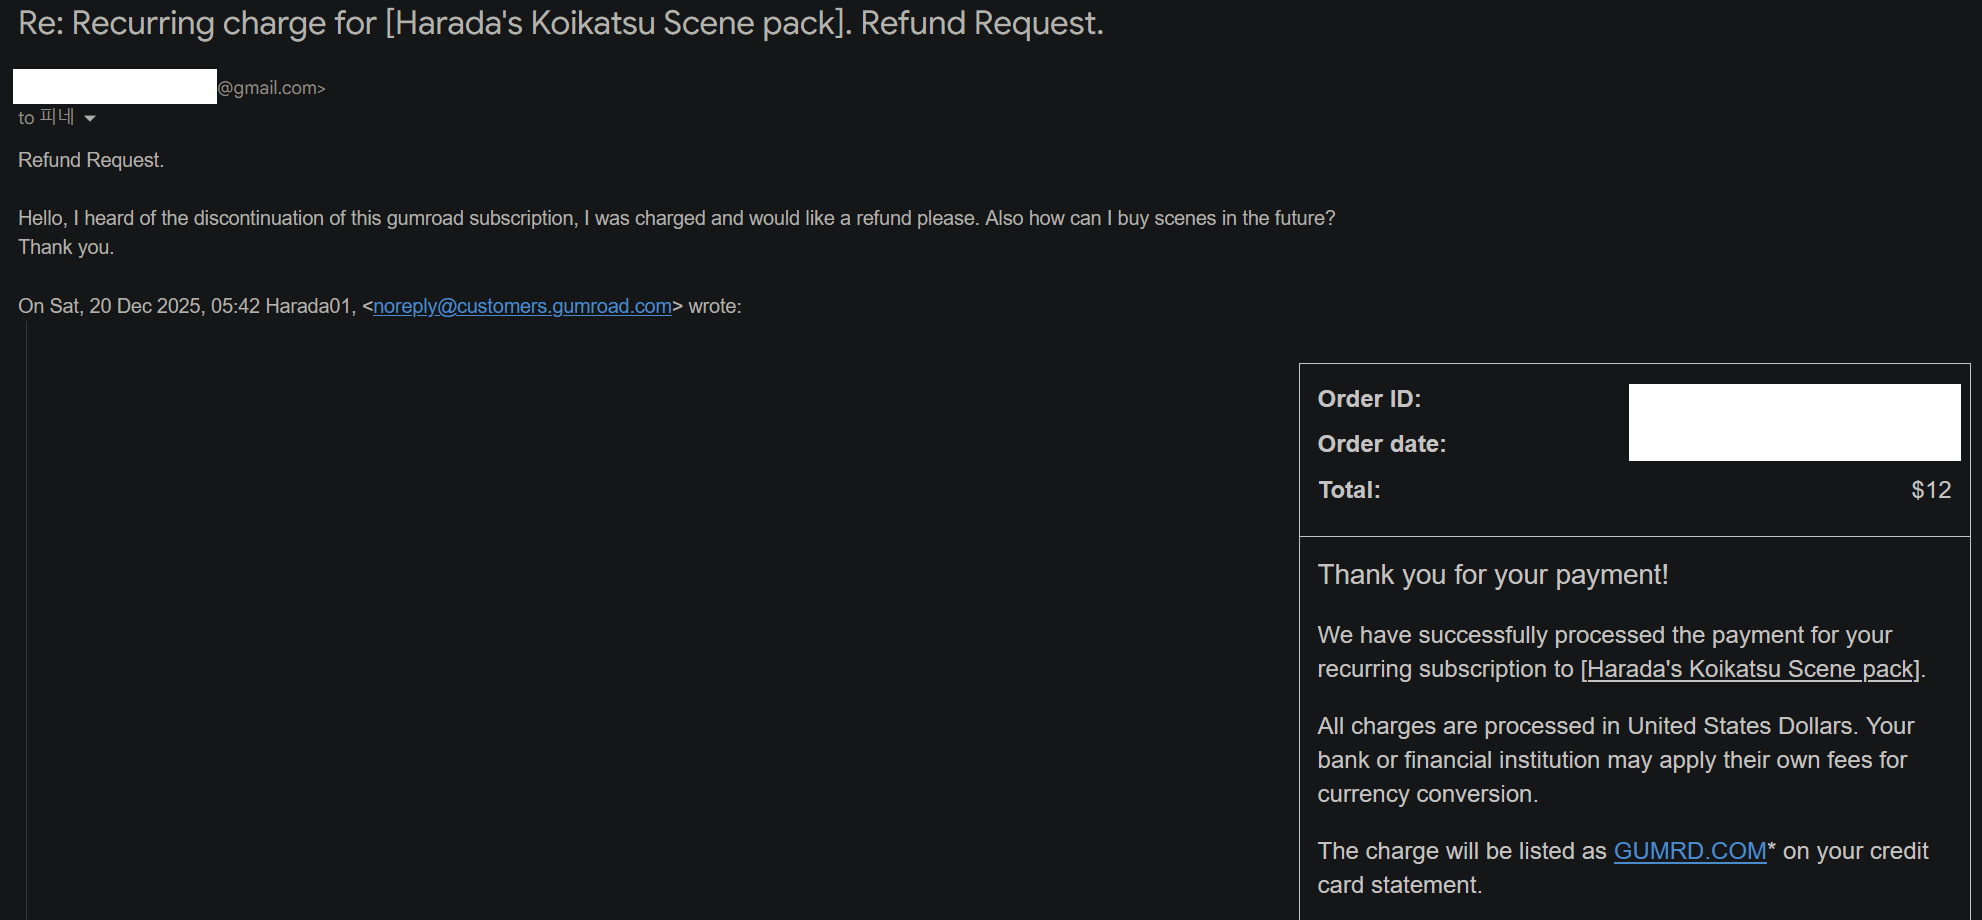This screenshot has height=920, width=1982.
Task: Click the email subject line heading
Action: point(560,23)
